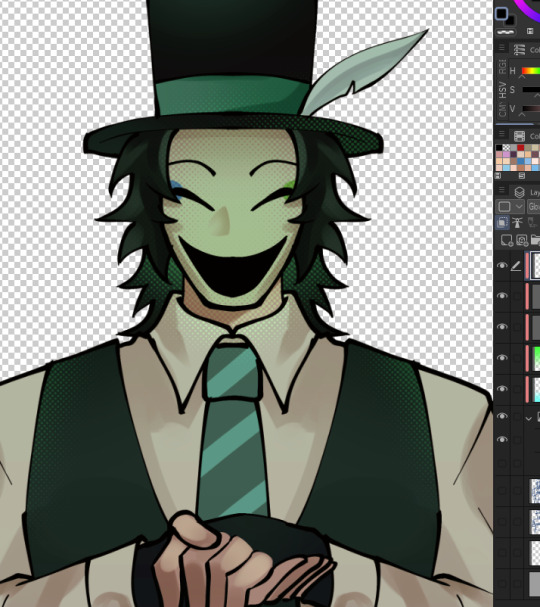Screen dimensions: 540x607
Task: Select the top selected layer thumbnail
Action: 535,265
